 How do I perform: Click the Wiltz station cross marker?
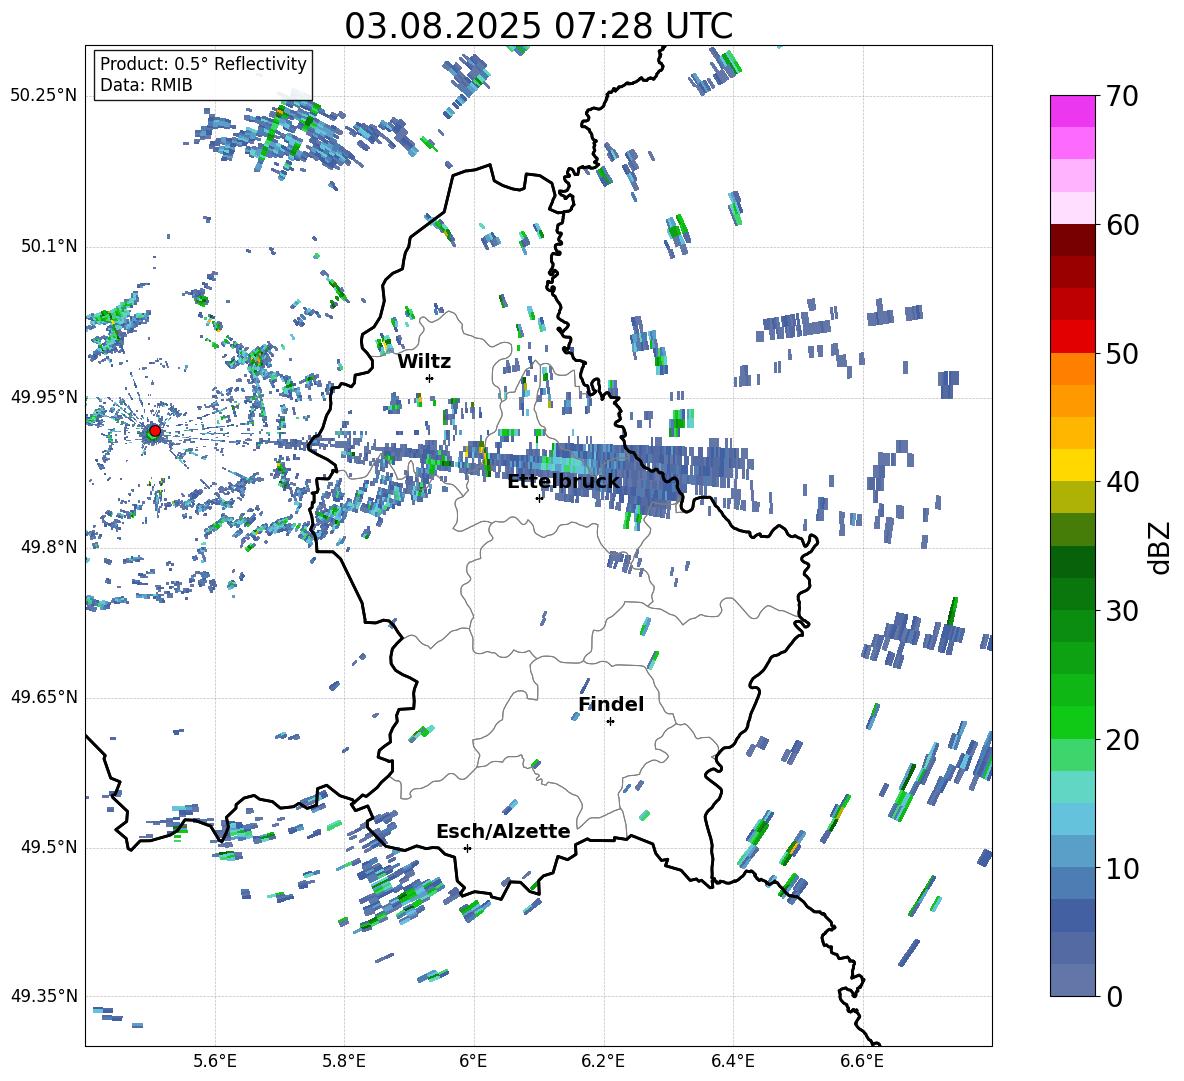click(x=430, y=378)
